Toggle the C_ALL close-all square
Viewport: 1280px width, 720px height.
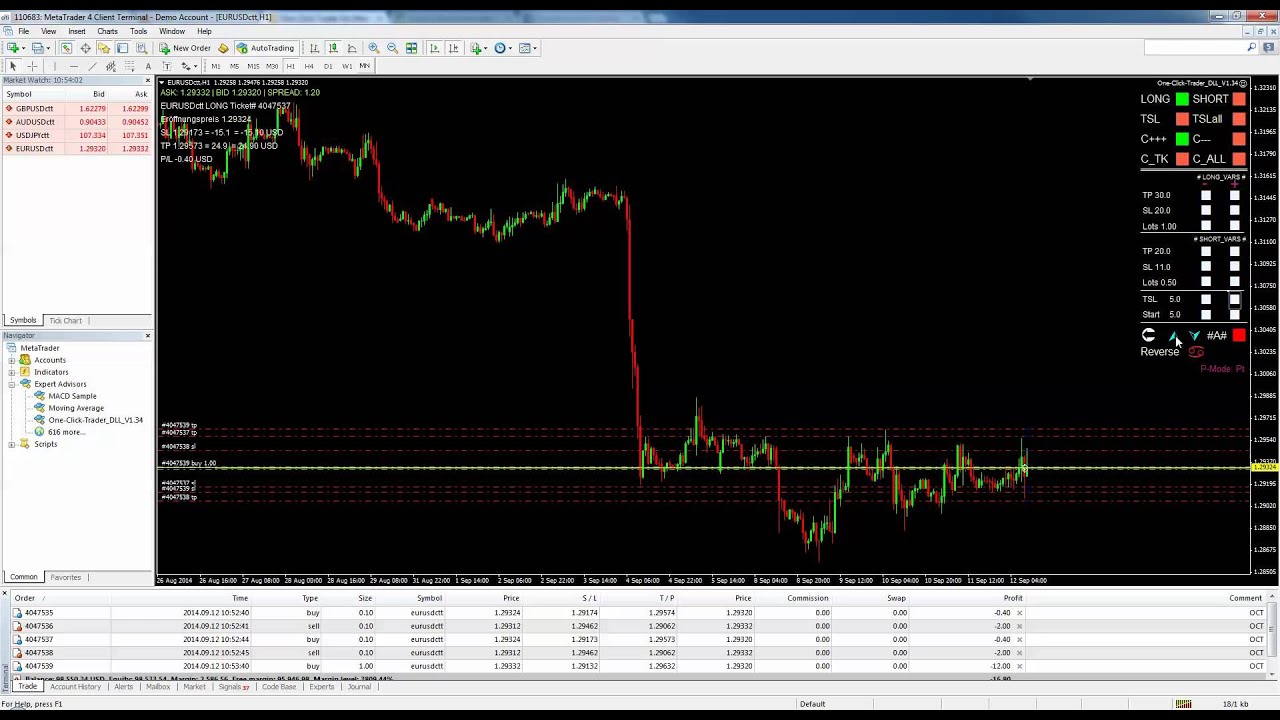pos(1239,159)
